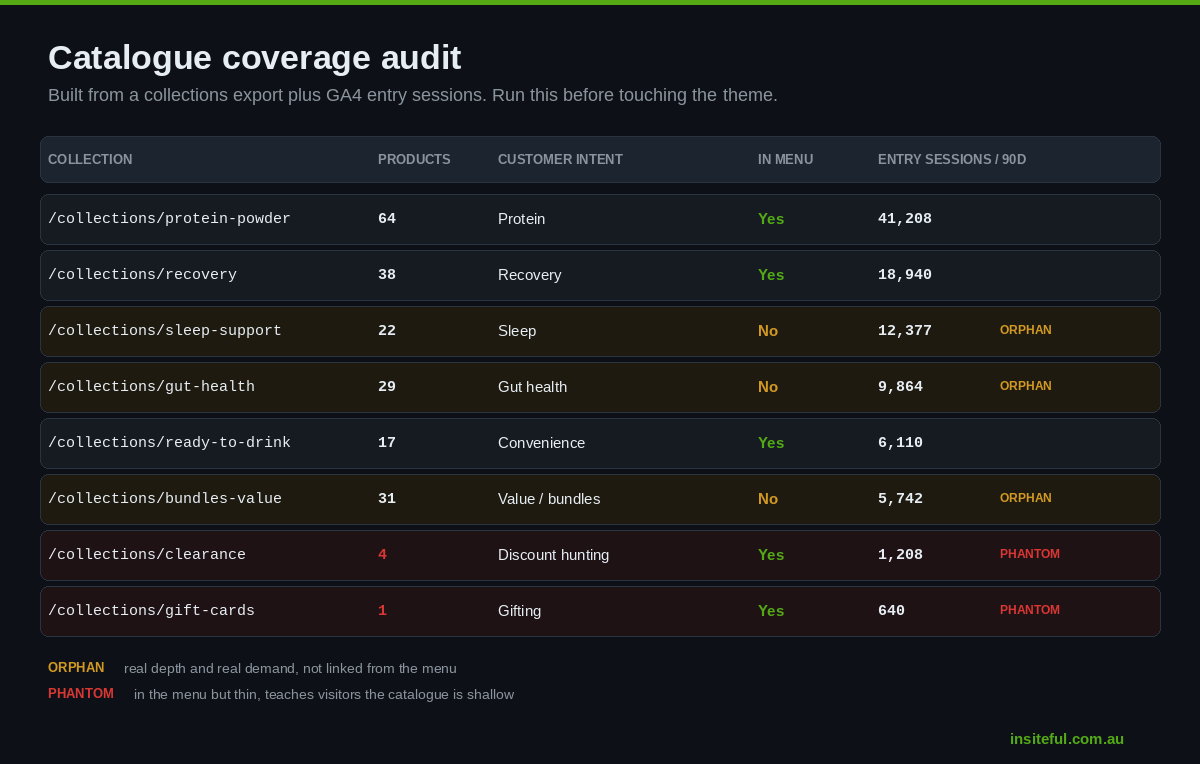Click product count 22
Viewport: 1200px width, 764px height.
(x=387, y=331)
